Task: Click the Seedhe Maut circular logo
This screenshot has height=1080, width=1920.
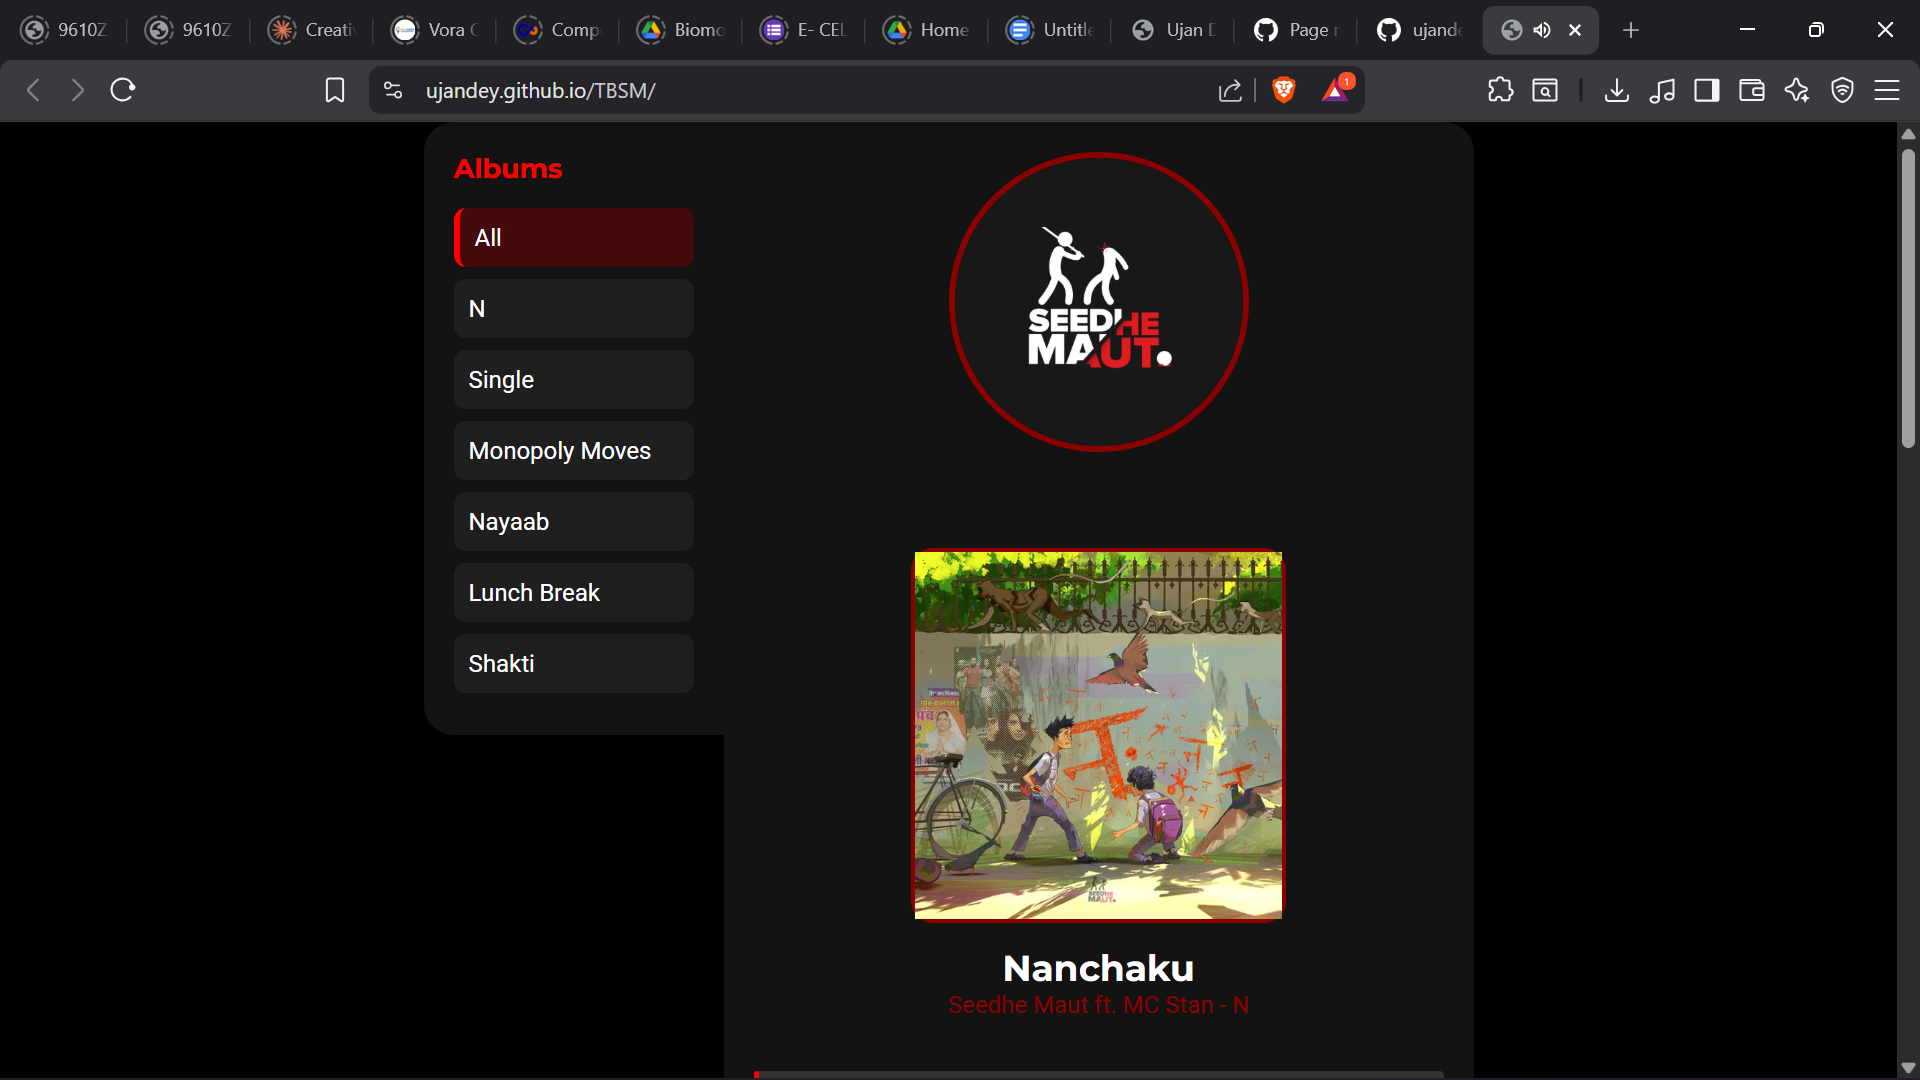Action: pos(1099,302)
